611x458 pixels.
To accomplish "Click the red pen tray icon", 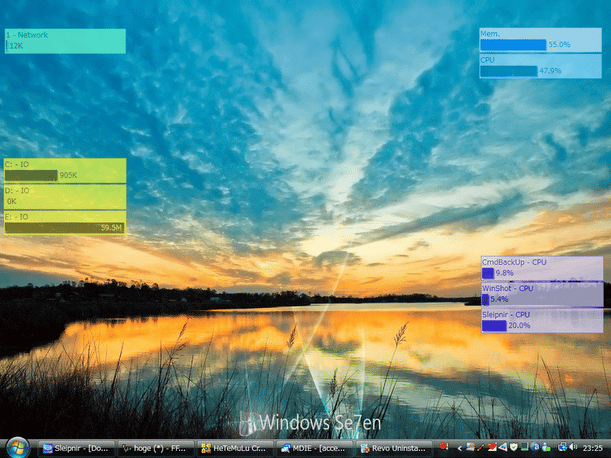I will click(480, 447).
